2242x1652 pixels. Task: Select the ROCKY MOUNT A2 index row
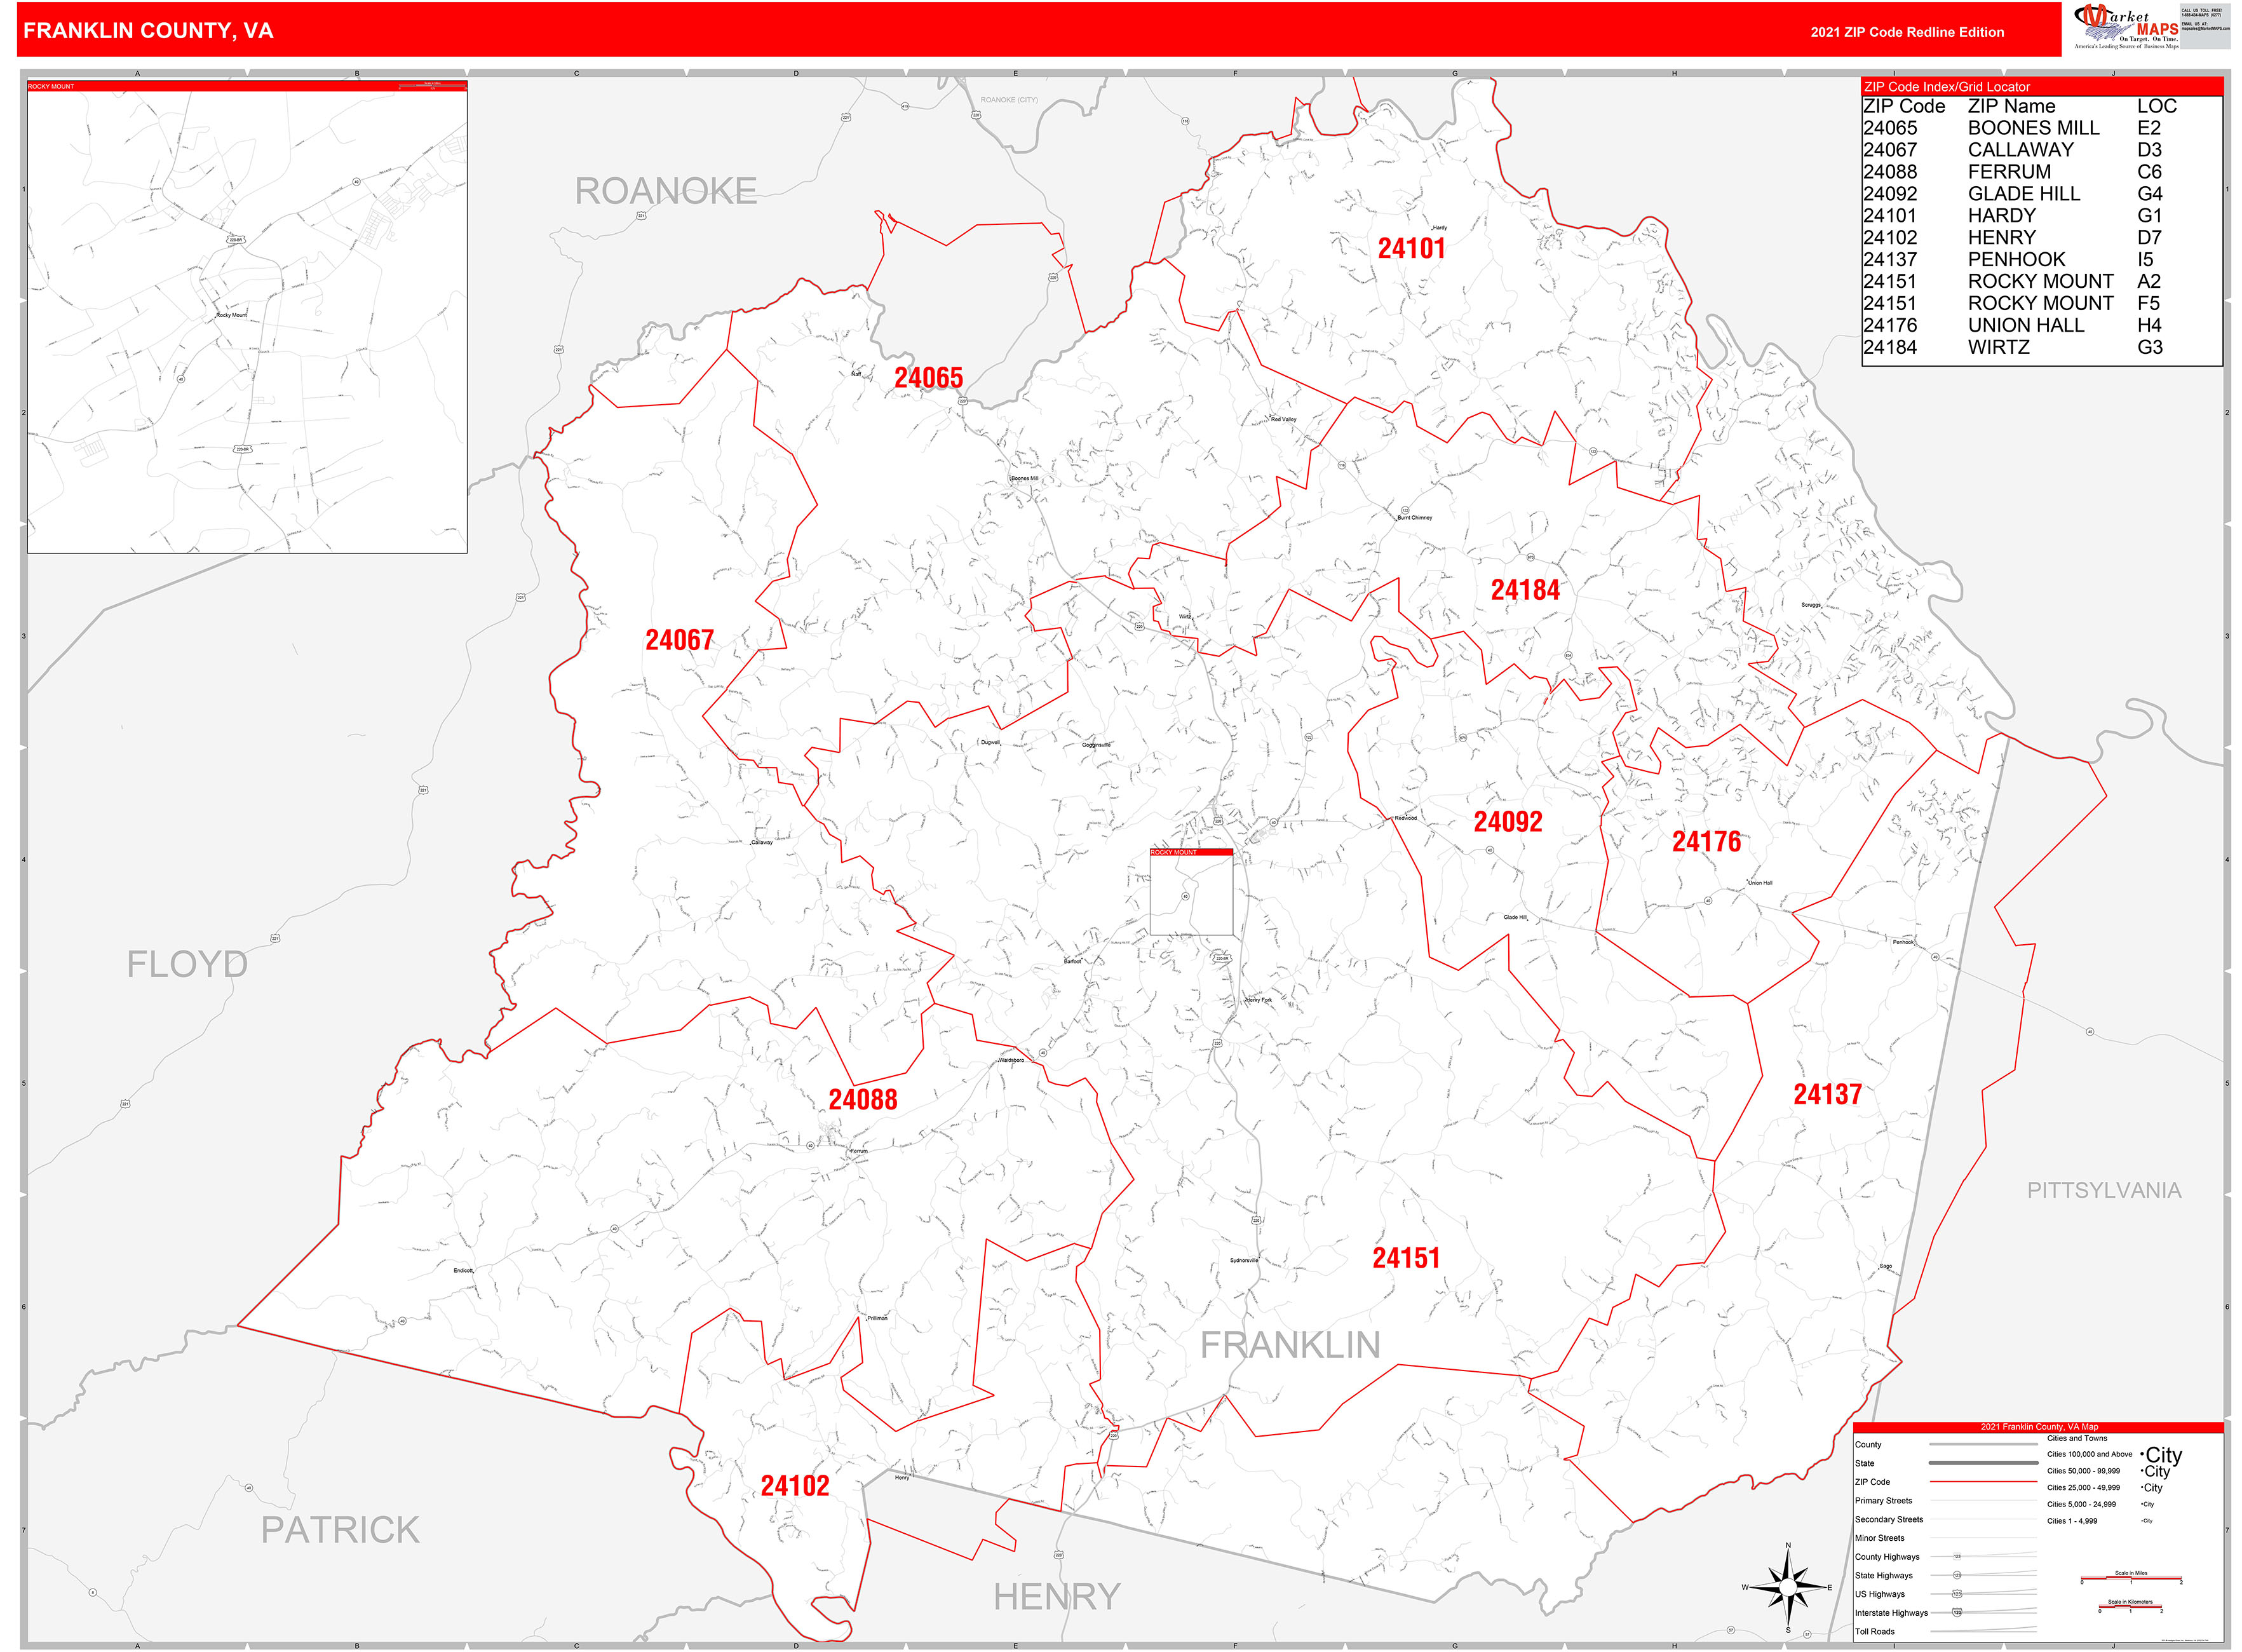point(2012,282)
